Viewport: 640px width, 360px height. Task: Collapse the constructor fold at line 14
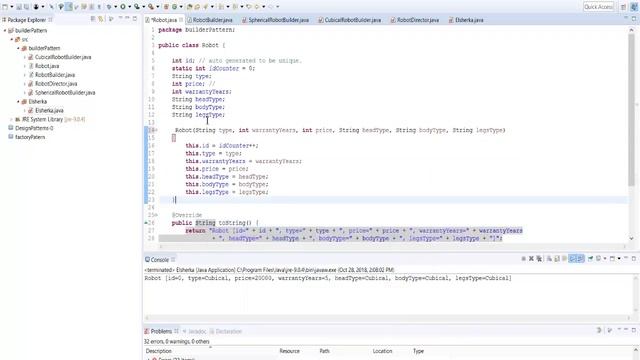[157, 130]
